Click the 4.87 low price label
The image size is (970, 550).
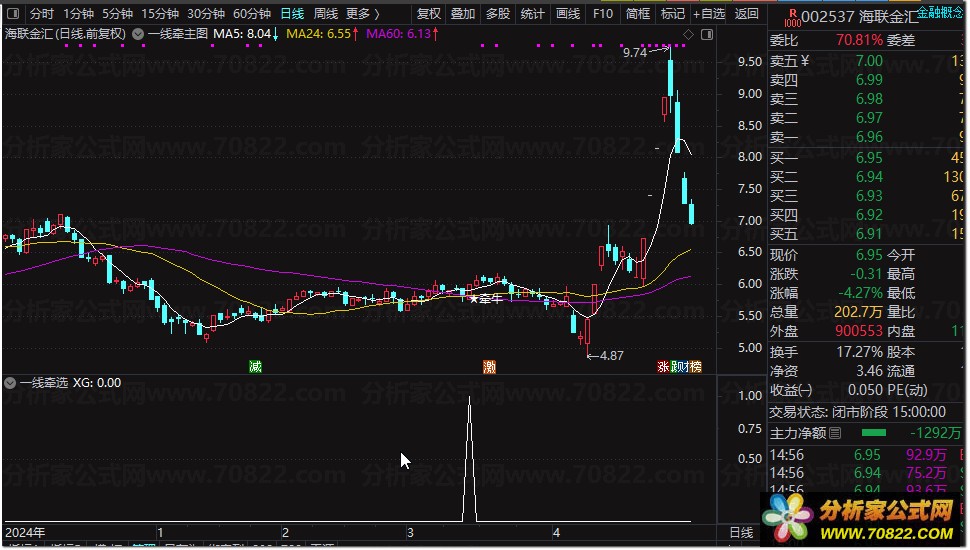611,356
